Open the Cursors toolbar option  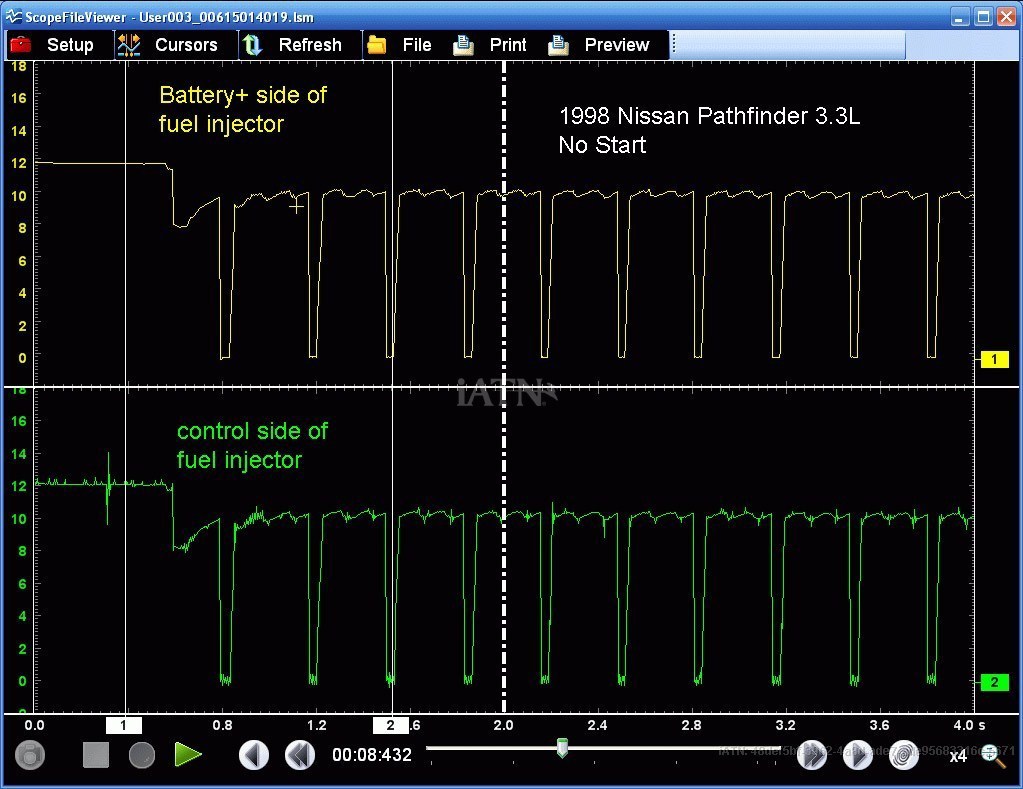pos(168,45)
